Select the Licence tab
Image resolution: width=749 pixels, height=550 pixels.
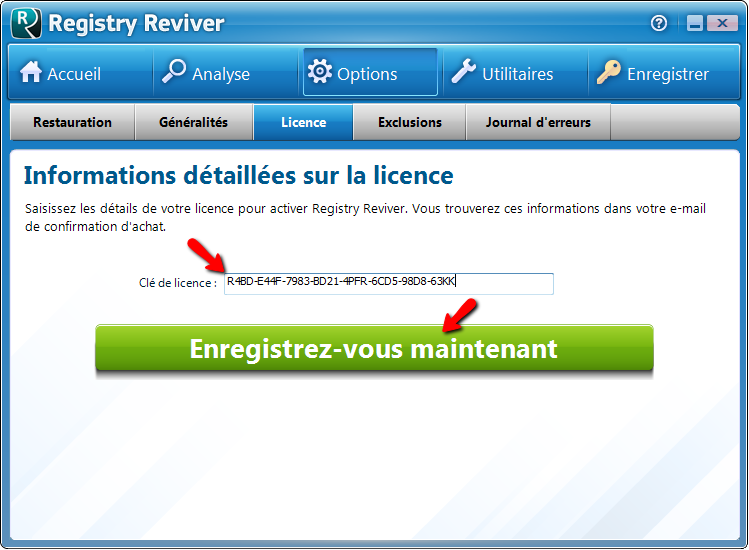(303, 122)
